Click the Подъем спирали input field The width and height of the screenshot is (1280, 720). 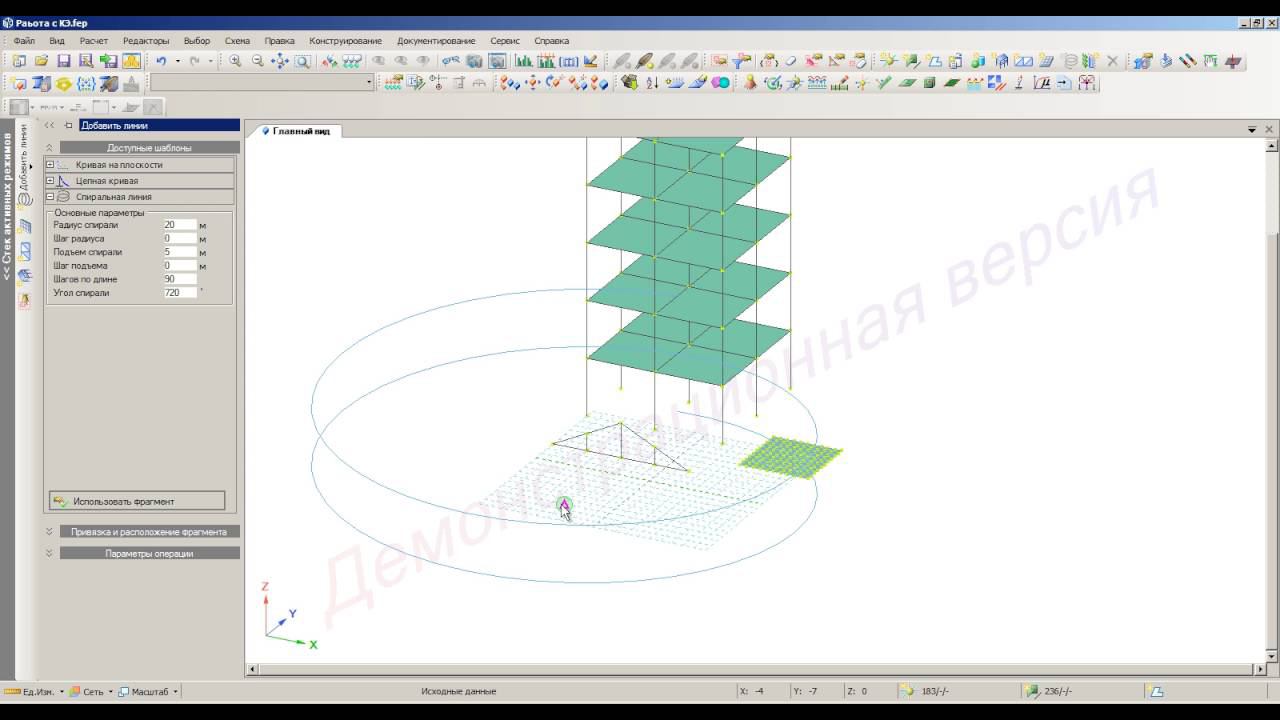tap(180, 252)
